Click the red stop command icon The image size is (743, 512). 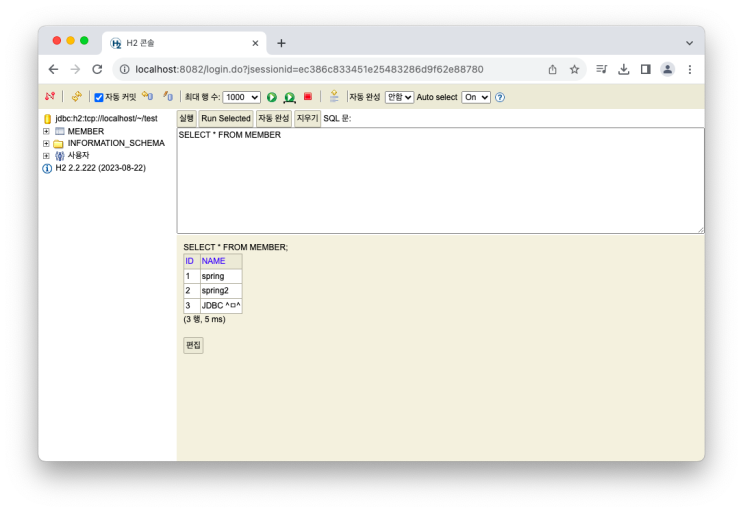(x=308, y=97)
